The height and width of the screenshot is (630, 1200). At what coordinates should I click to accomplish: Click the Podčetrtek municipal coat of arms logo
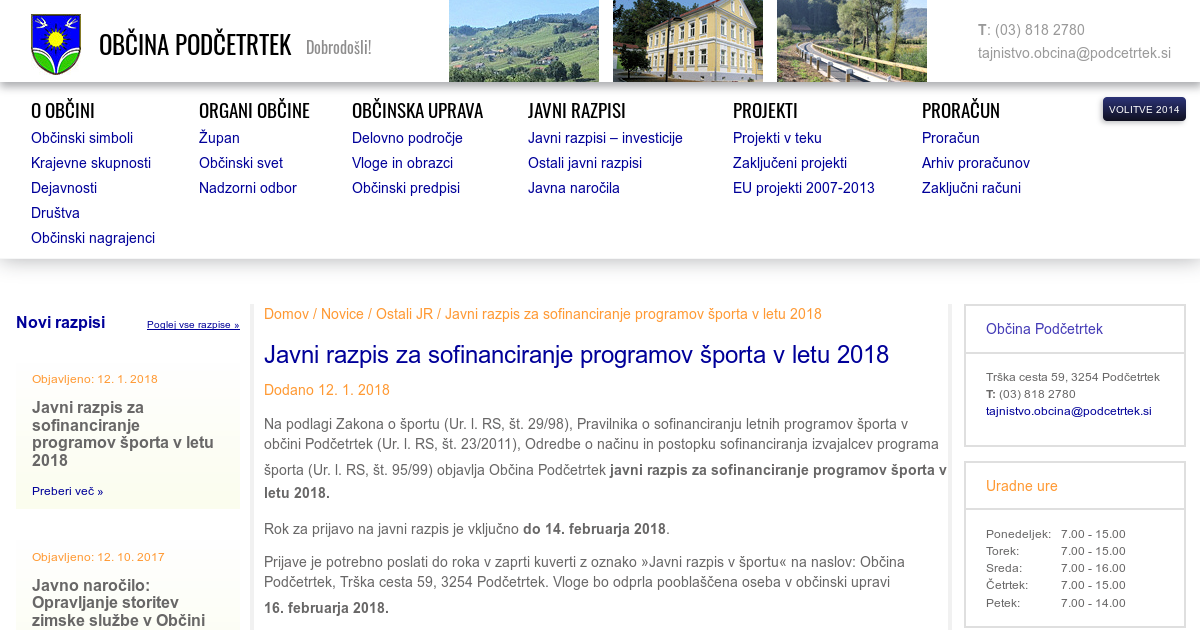coord(56,44)
